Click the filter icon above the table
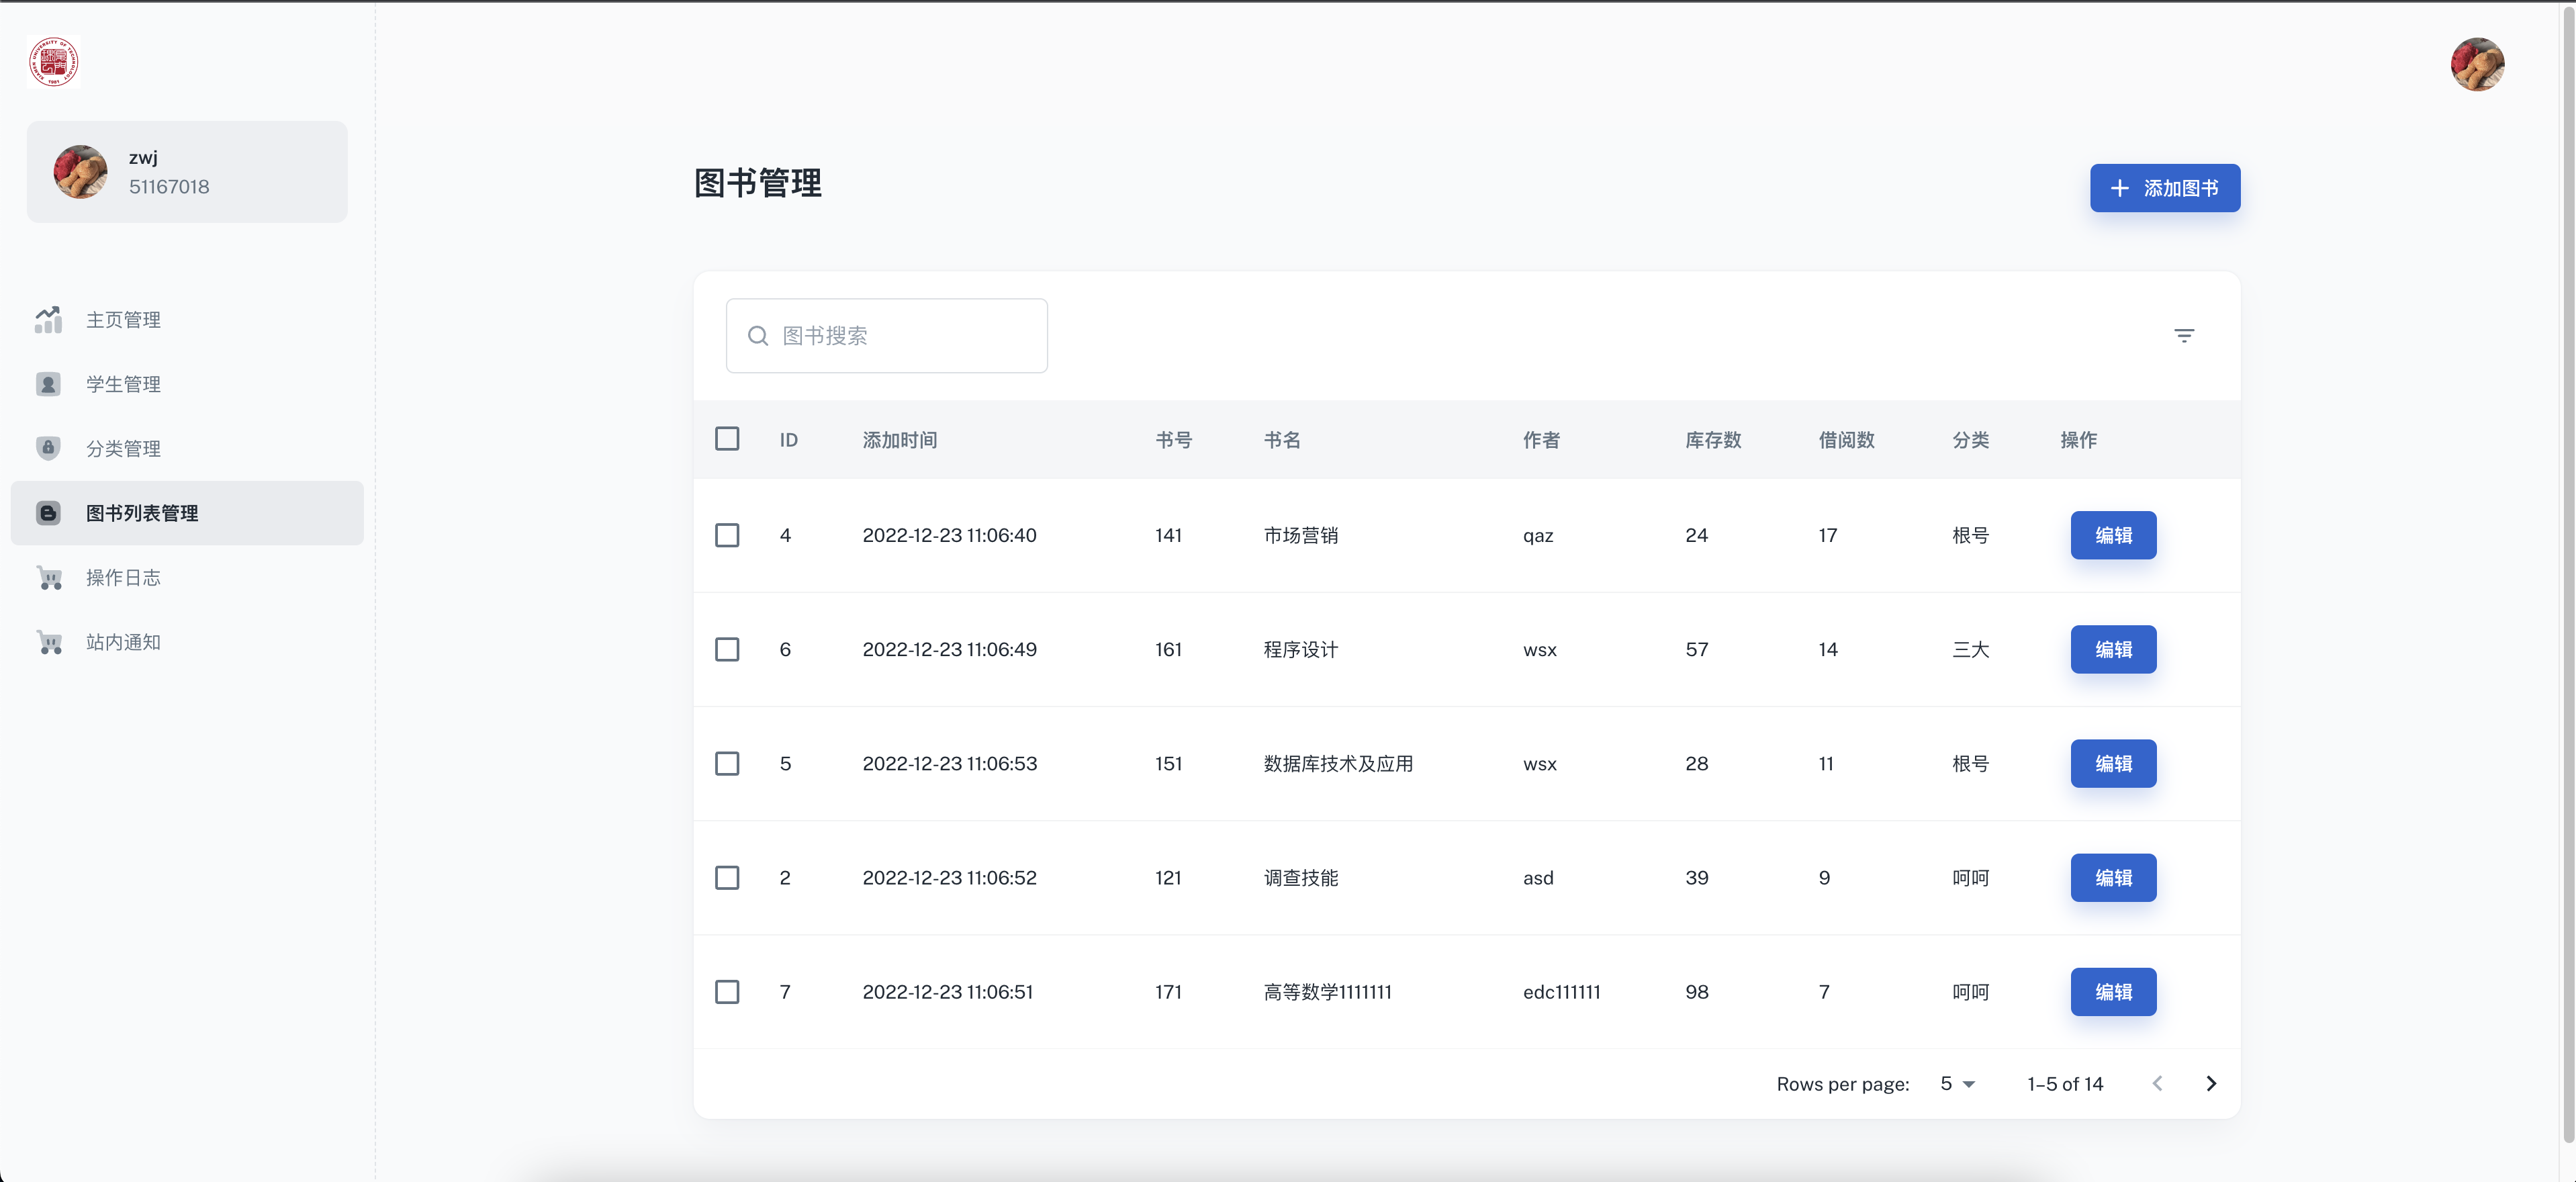2576x1182 pixels. (x=2184, y=335)
